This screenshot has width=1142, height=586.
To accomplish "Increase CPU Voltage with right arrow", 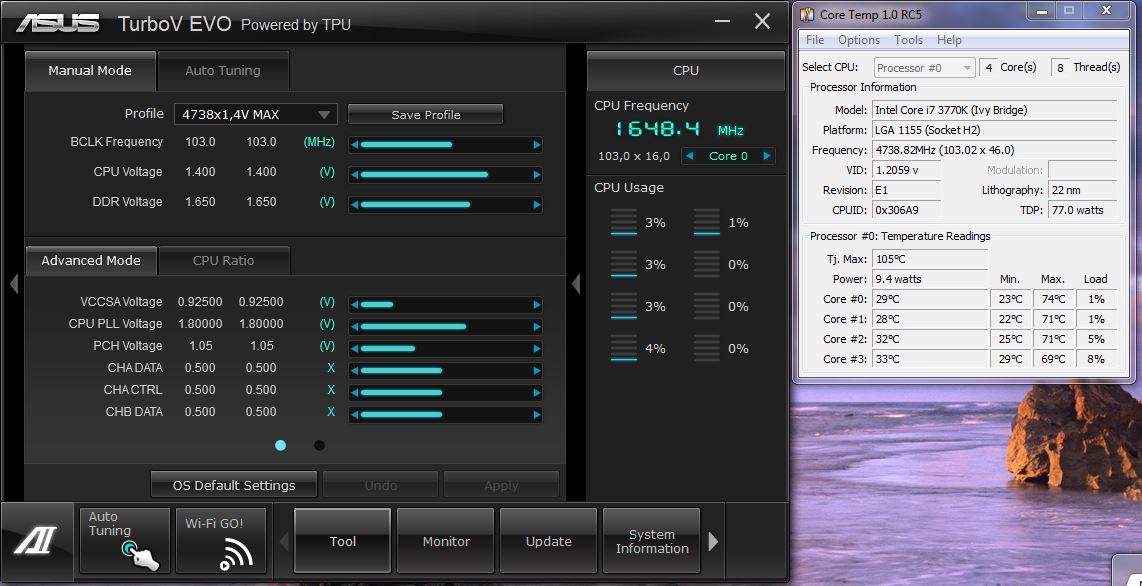I will pos(537,175).
